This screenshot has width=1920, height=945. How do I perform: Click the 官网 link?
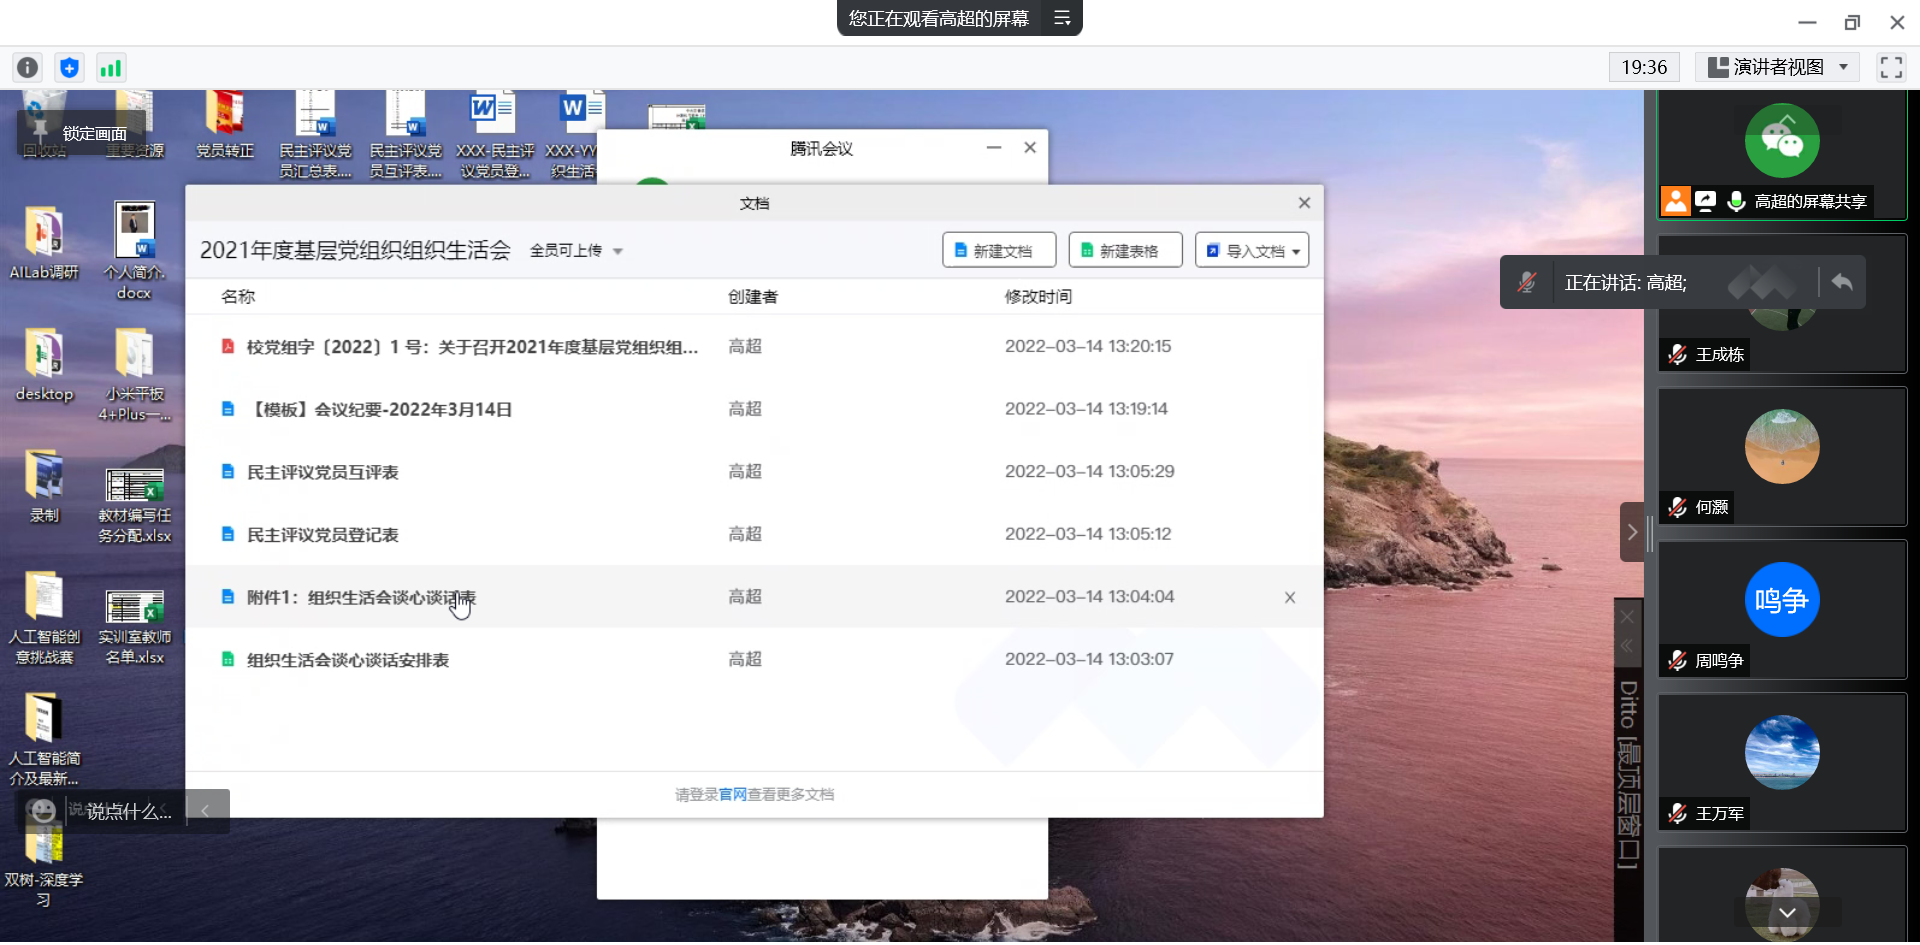pyautogui.click(x=732, y=794)
